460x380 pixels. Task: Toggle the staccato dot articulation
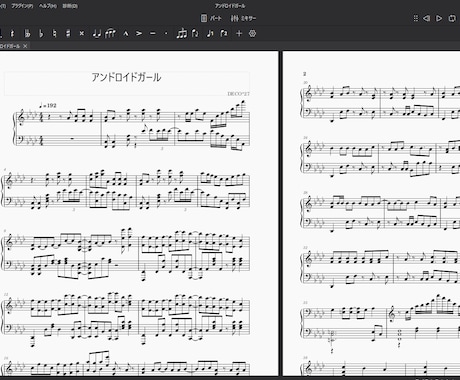[166, 33]
